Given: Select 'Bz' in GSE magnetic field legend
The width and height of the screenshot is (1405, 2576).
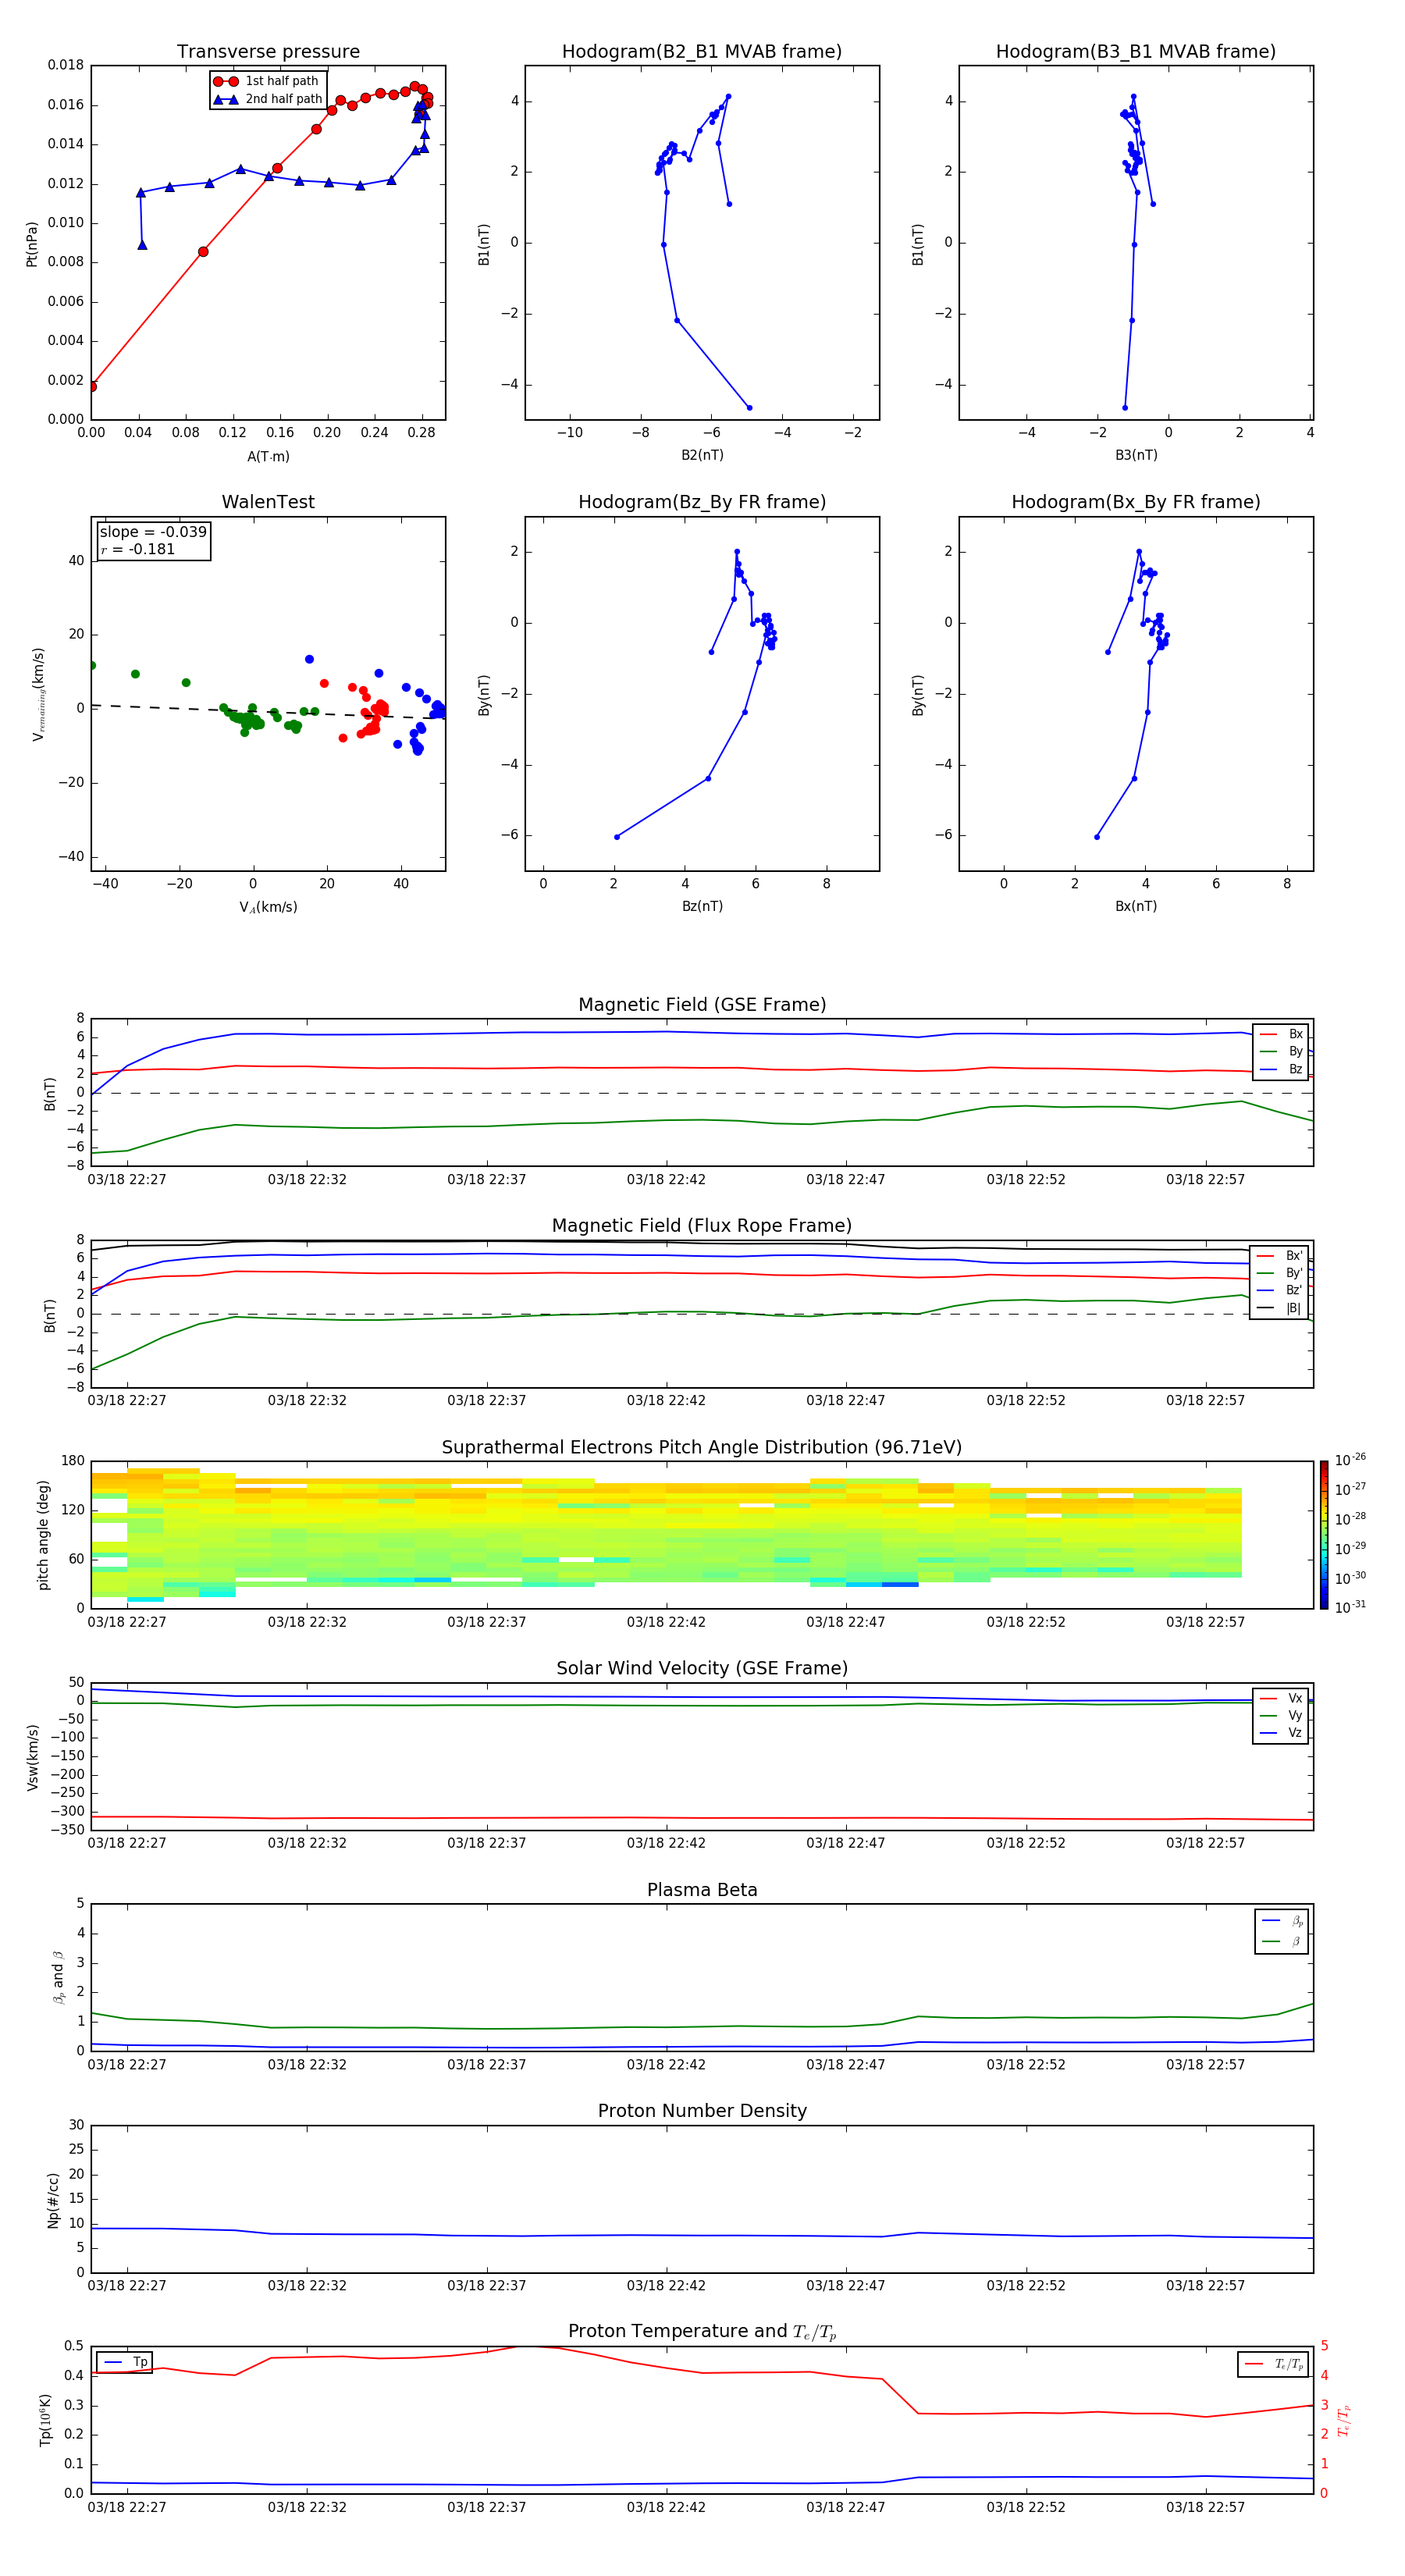Looking at the screenshot, I should pyautogui.click(x=1281, y=1069).
